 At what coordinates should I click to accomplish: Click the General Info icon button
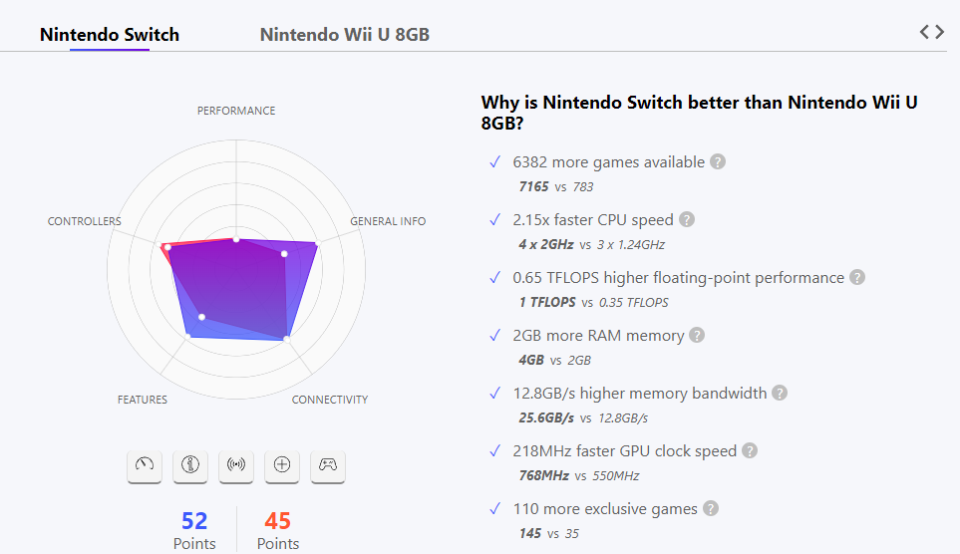point(190,465)
